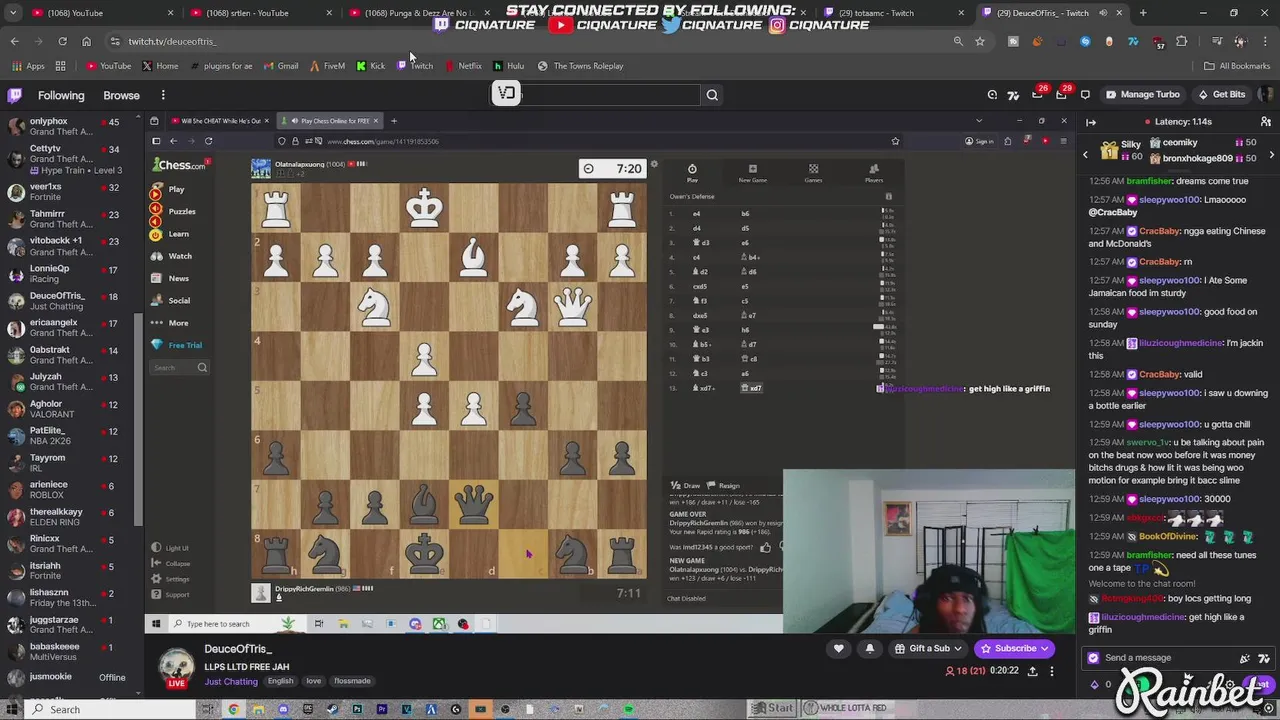Click the Twitch logo home icon

coord(15,95)
